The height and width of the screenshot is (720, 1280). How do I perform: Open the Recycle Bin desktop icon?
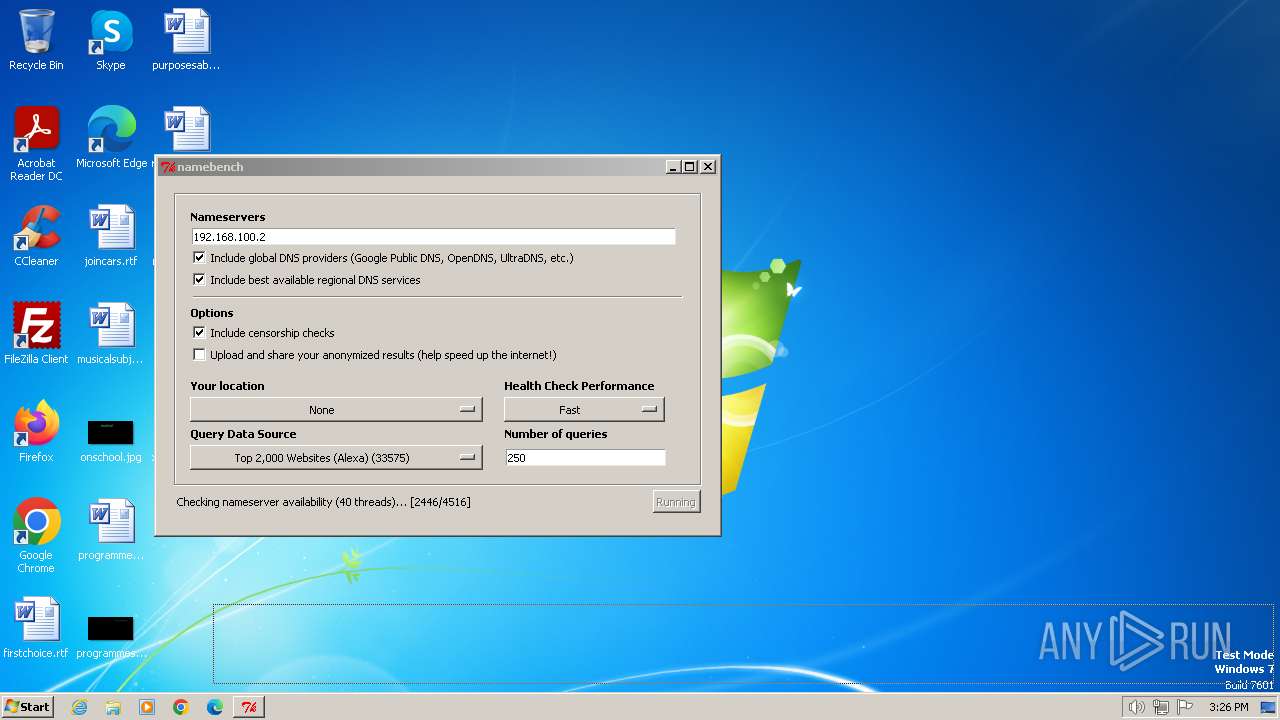pos(36,40)
